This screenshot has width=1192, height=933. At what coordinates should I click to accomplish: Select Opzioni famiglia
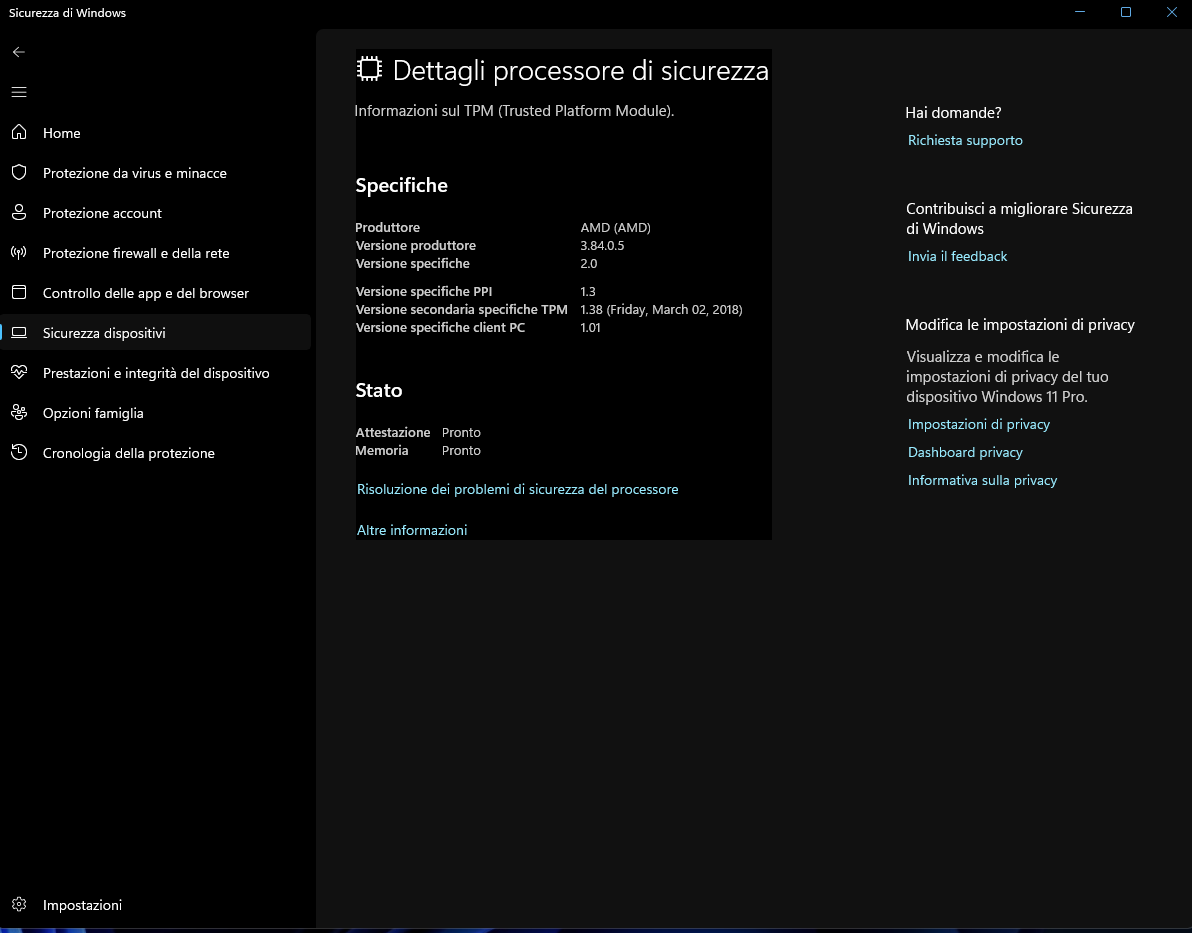pyautogui.click(x=155, y=414)
